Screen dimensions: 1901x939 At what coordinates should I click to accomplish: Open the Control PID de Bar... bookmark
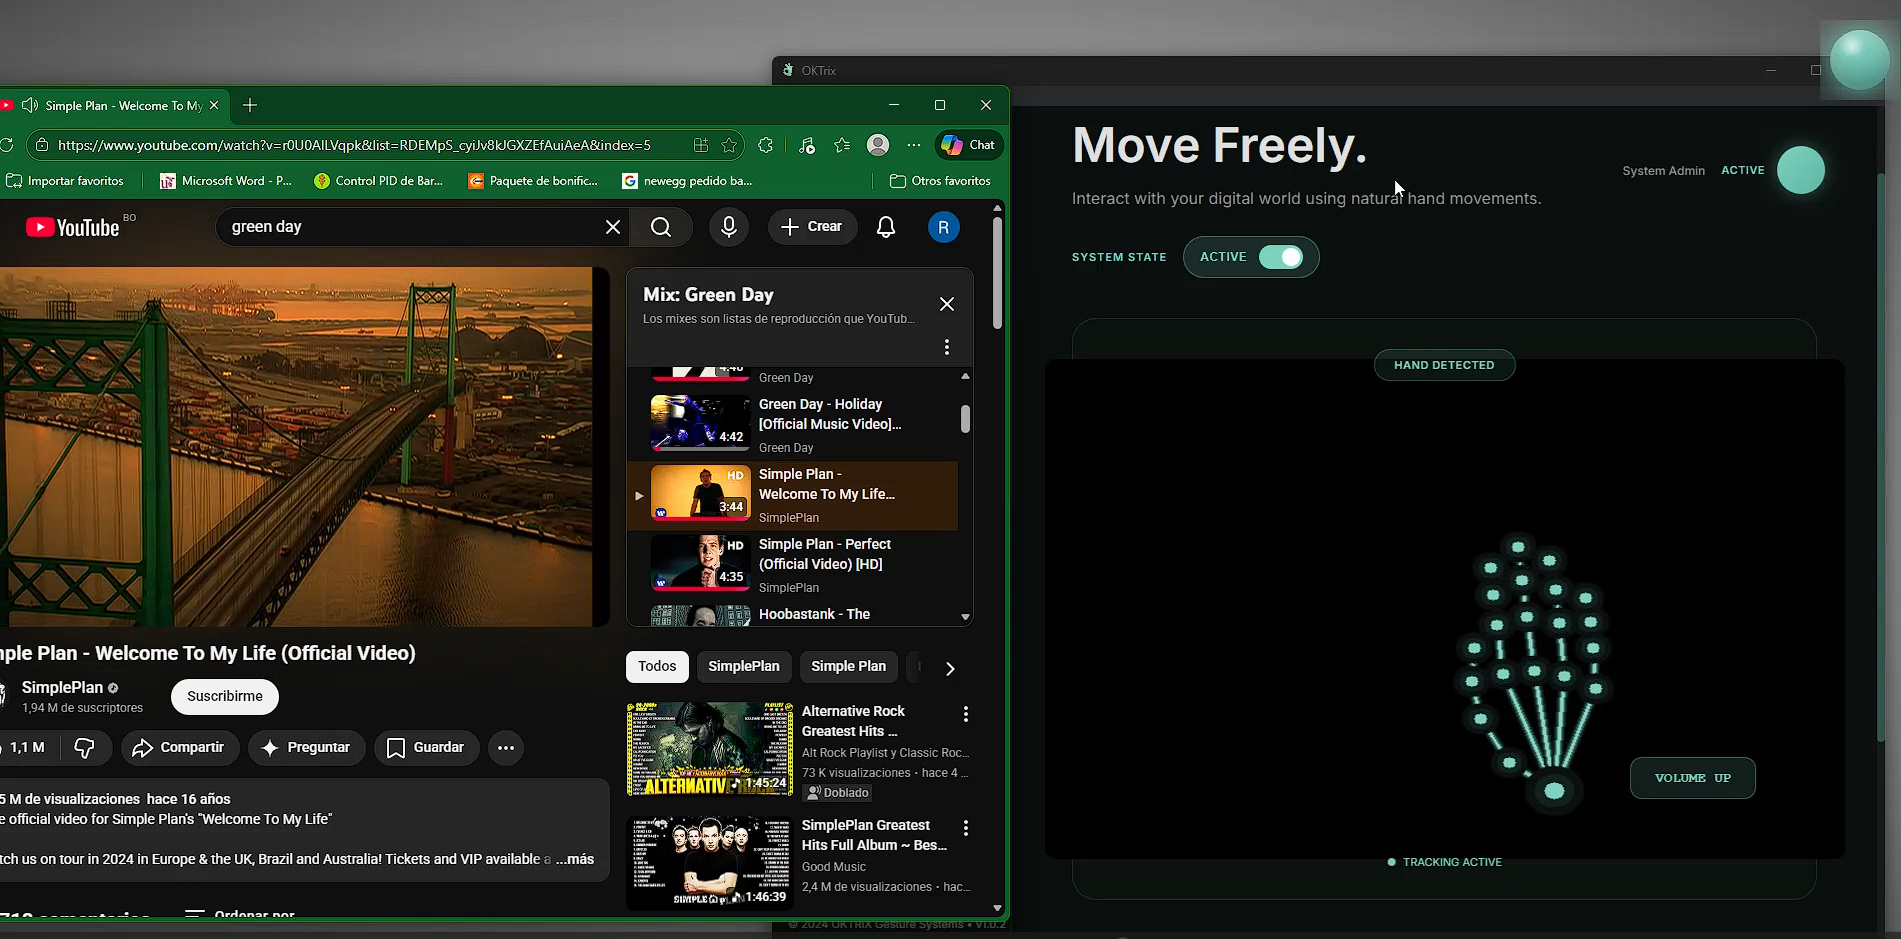pos(378,181)
